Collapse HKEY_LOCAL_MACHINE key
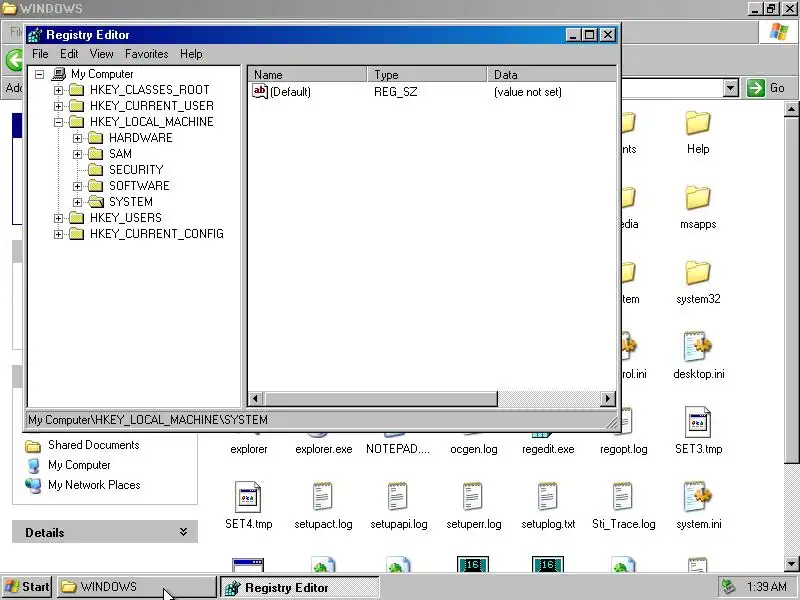Screen dimensions: 800x600 click(x=58, y=122)
